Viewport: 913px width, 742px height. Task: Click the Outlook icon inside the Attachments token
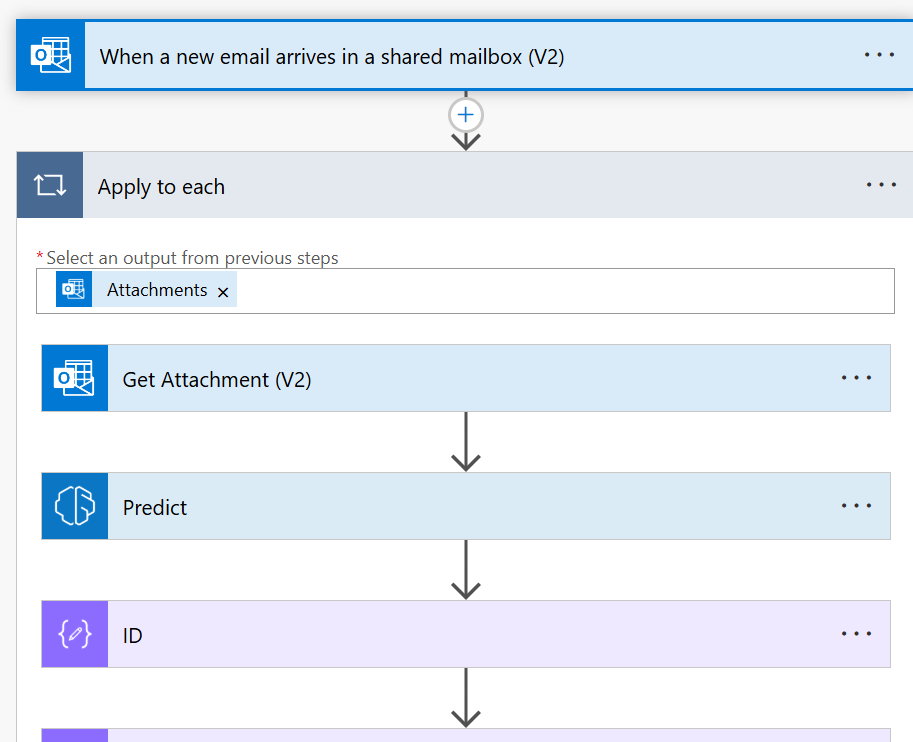[x=74, y=290]
